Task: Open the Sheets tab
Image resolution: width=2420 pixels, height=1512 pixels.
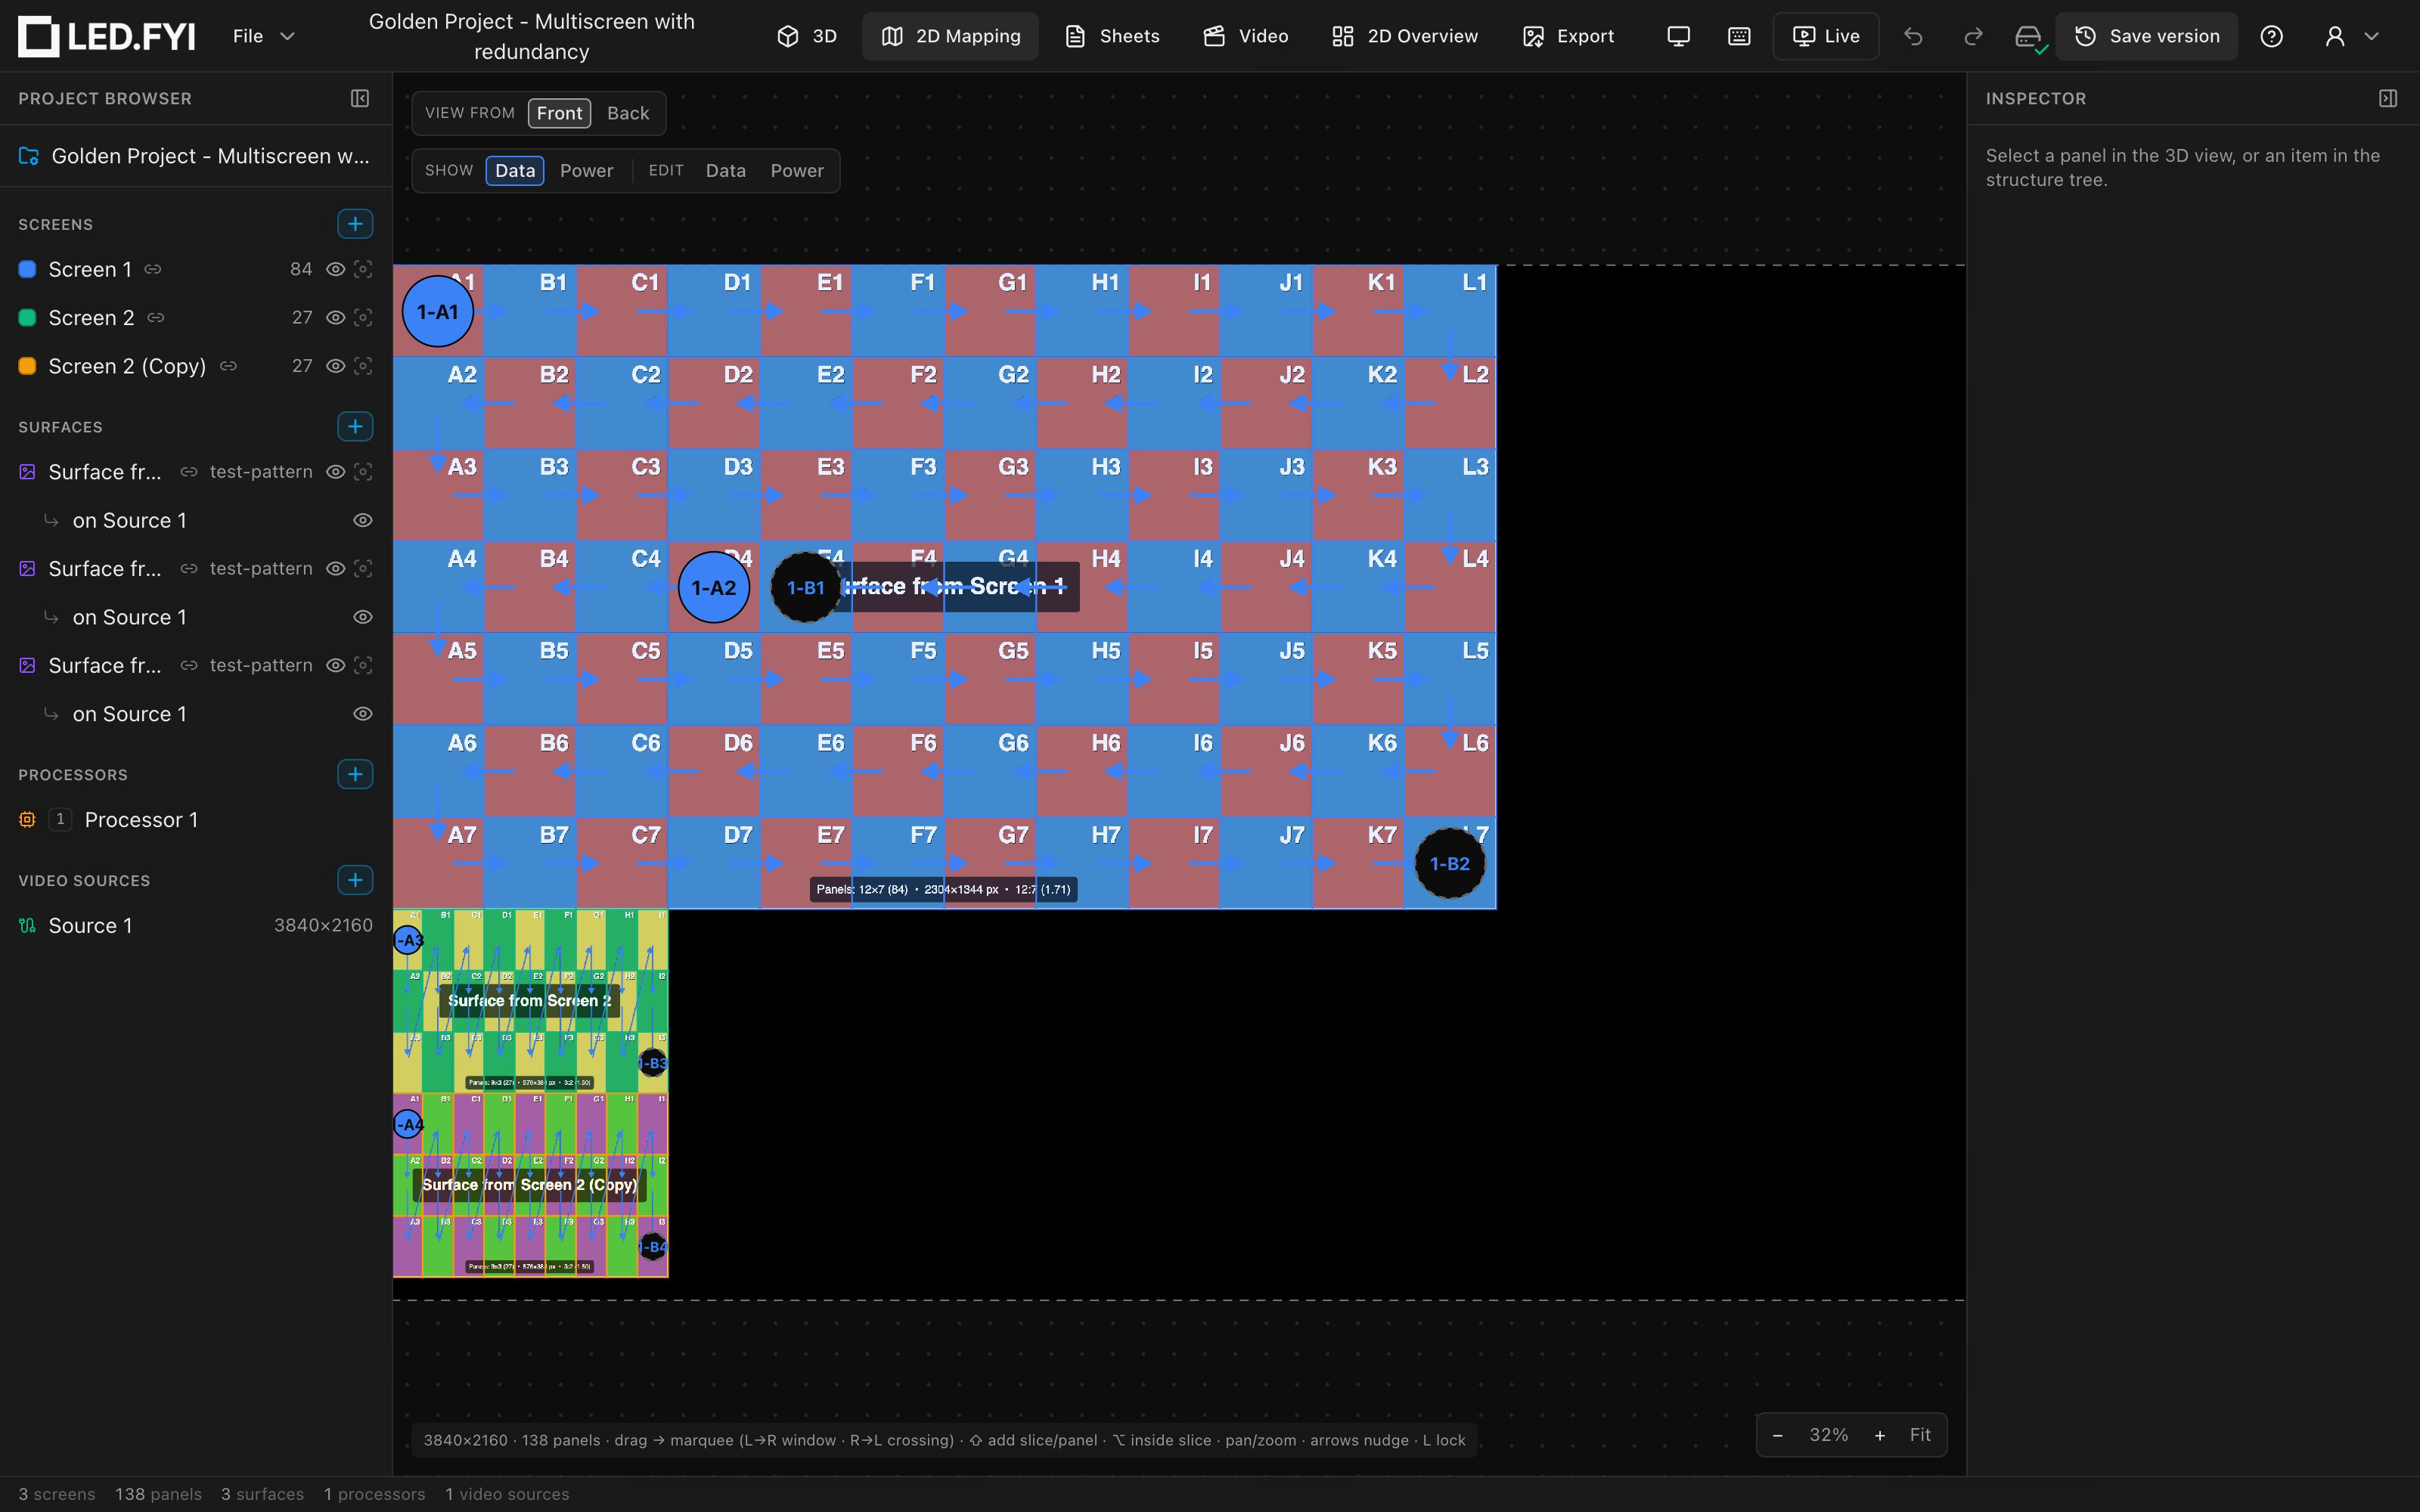Action: point(1112,36)
